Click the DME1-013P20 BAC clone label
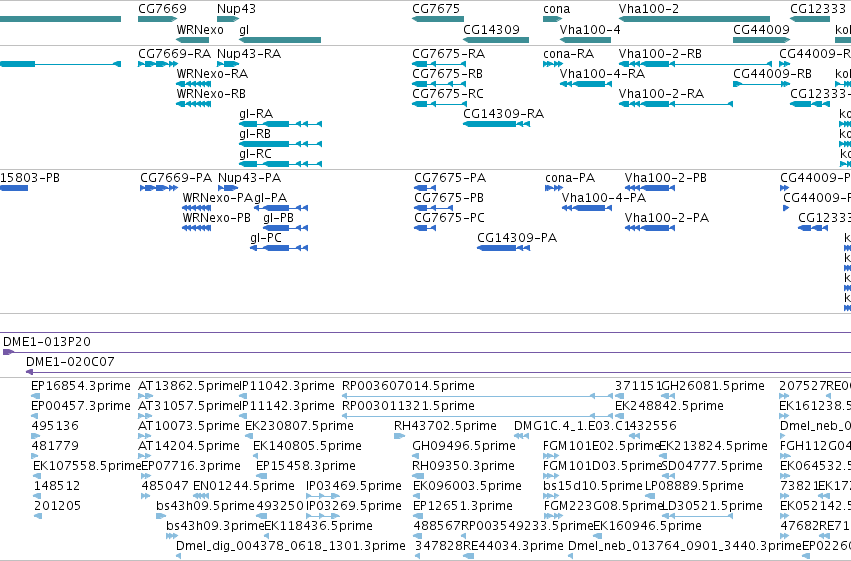 (x=47, y=342)
